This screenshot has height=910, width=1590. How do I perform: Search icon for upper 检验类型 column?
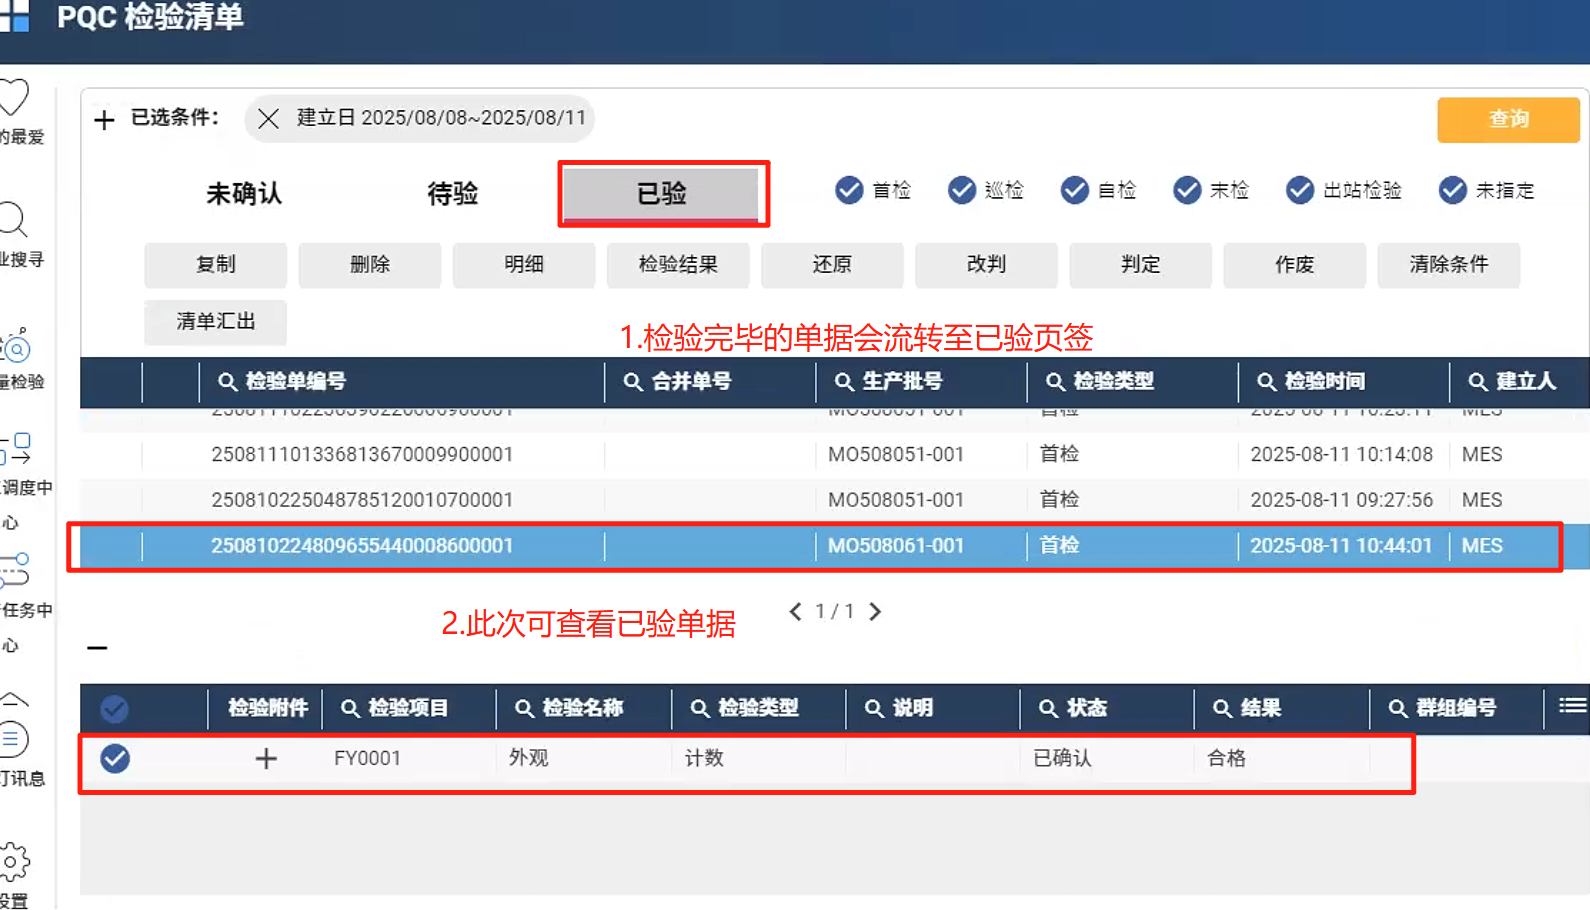click(x=1055, y=382)
